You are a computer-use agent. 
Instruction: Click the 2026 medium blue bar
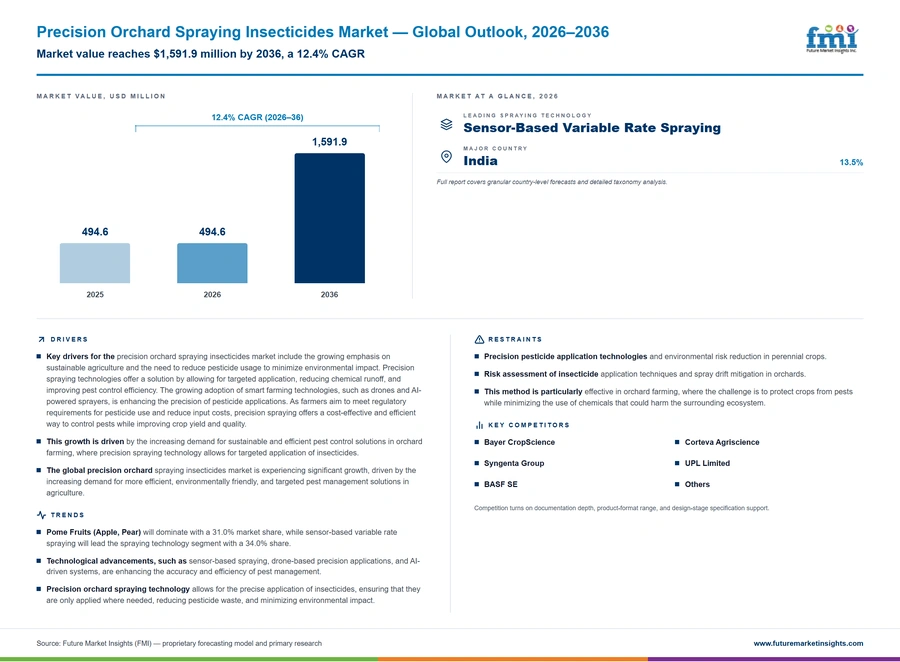tap(212, 263)
